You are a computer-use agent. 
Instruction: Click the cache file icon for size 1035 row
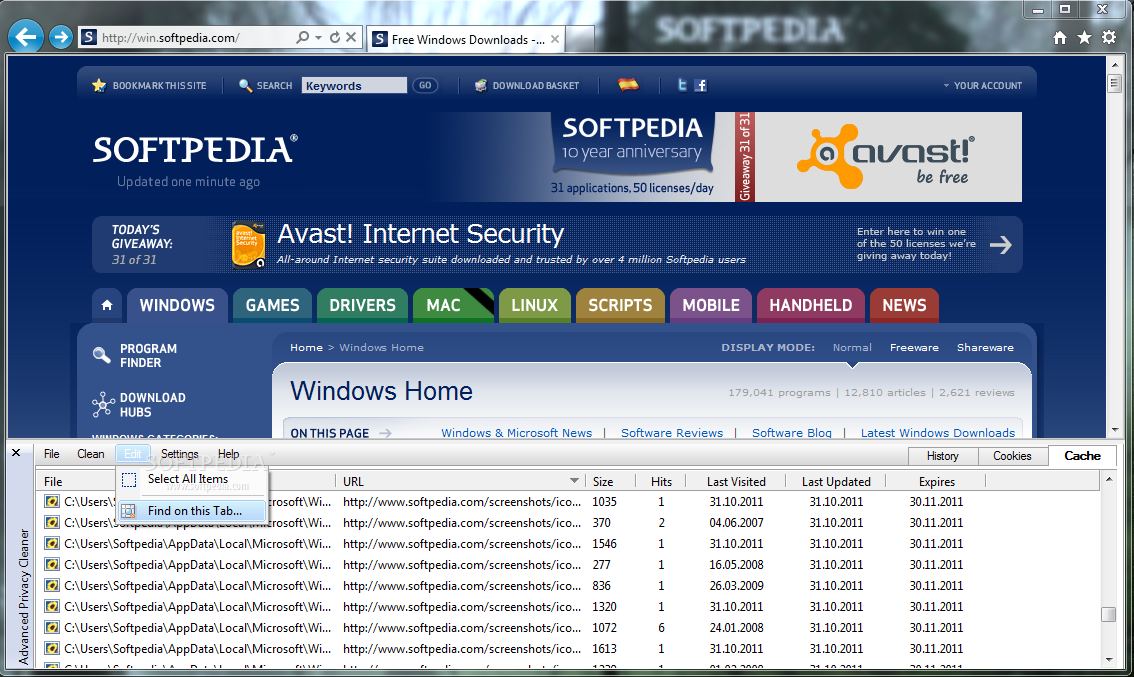[x=51, y=501]
